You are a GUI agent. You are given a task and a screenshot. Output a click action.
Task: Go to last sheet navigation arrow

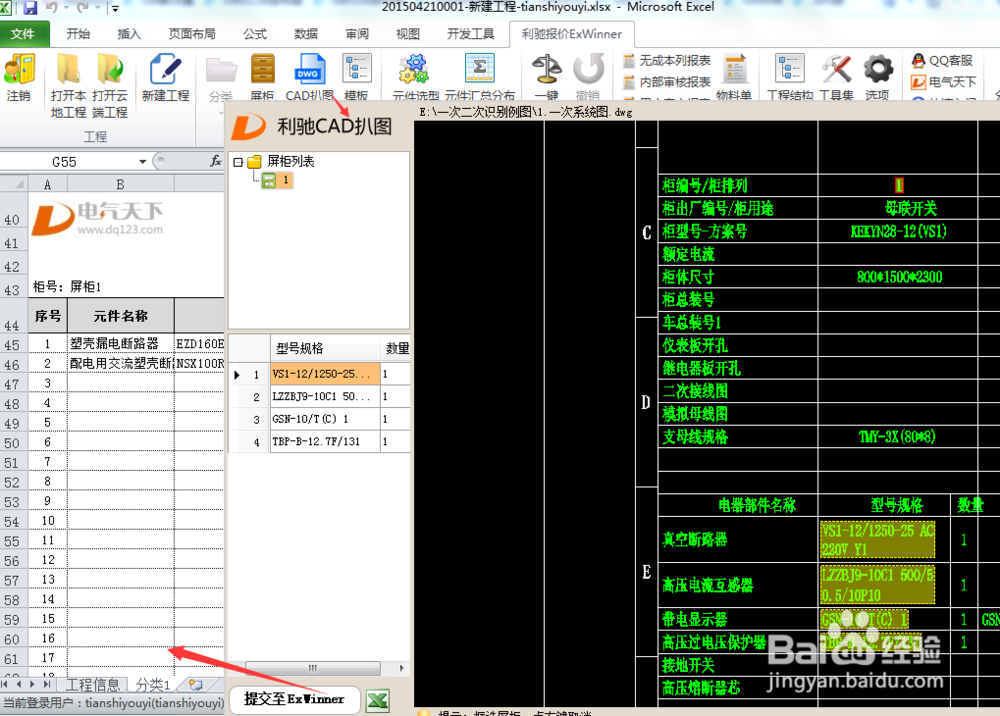point(47,684)
